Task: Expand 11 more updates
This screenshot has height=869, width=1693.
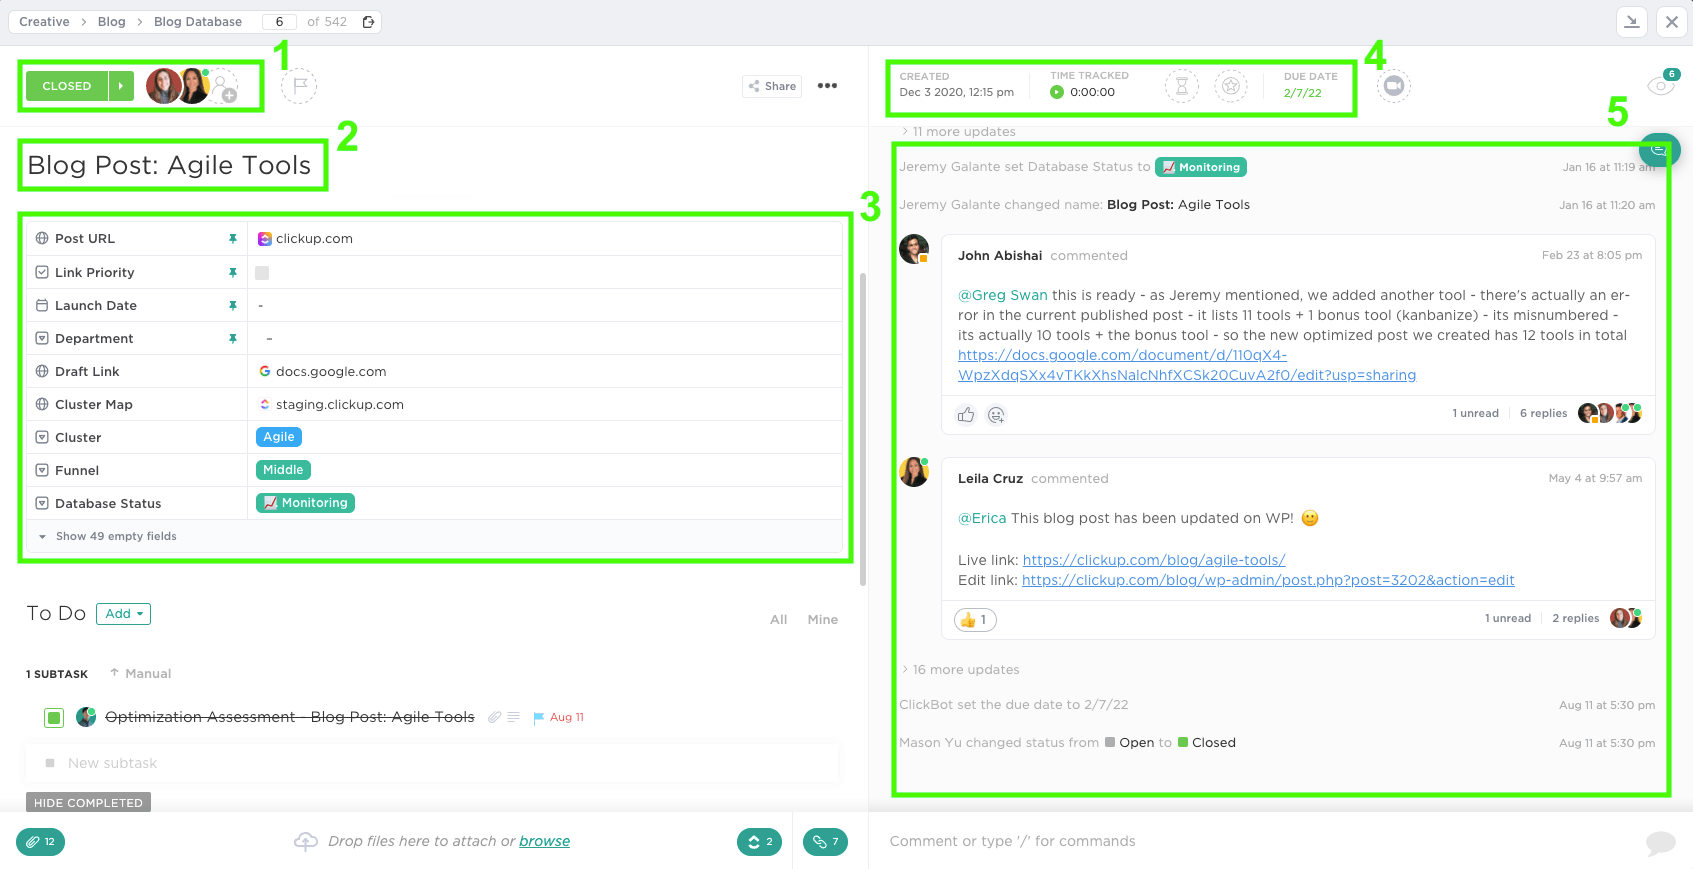Action: [x=959, y=132]
